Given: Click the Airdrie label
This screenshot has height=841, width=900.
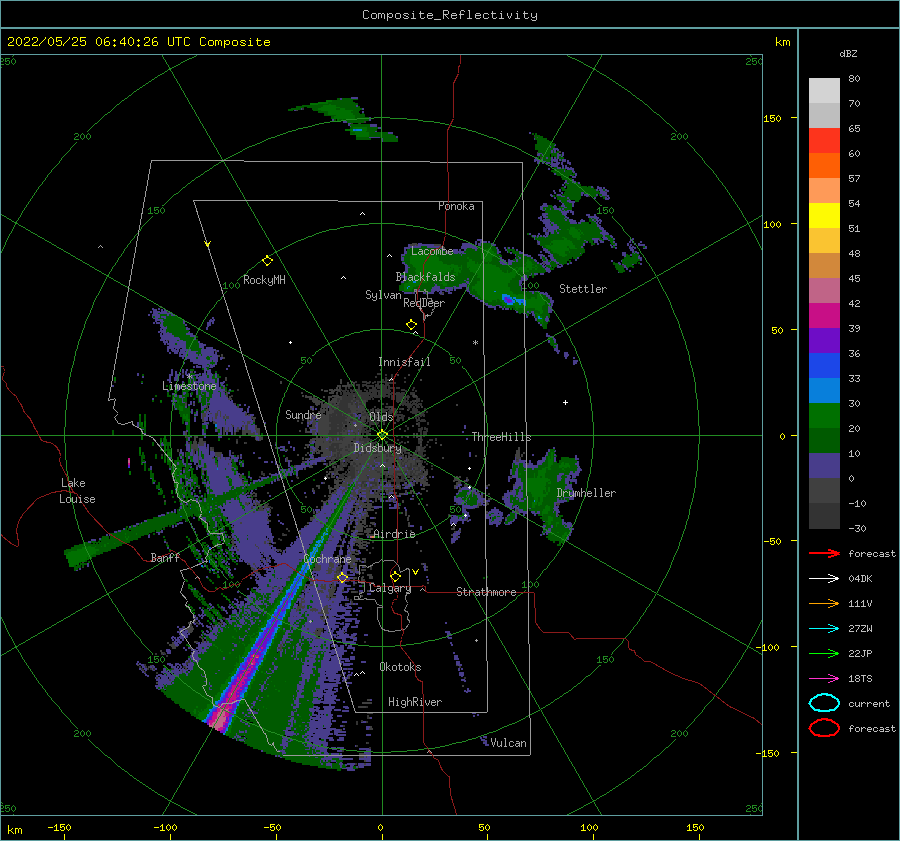Looking at the screenshot, I should tap(394, 534).
